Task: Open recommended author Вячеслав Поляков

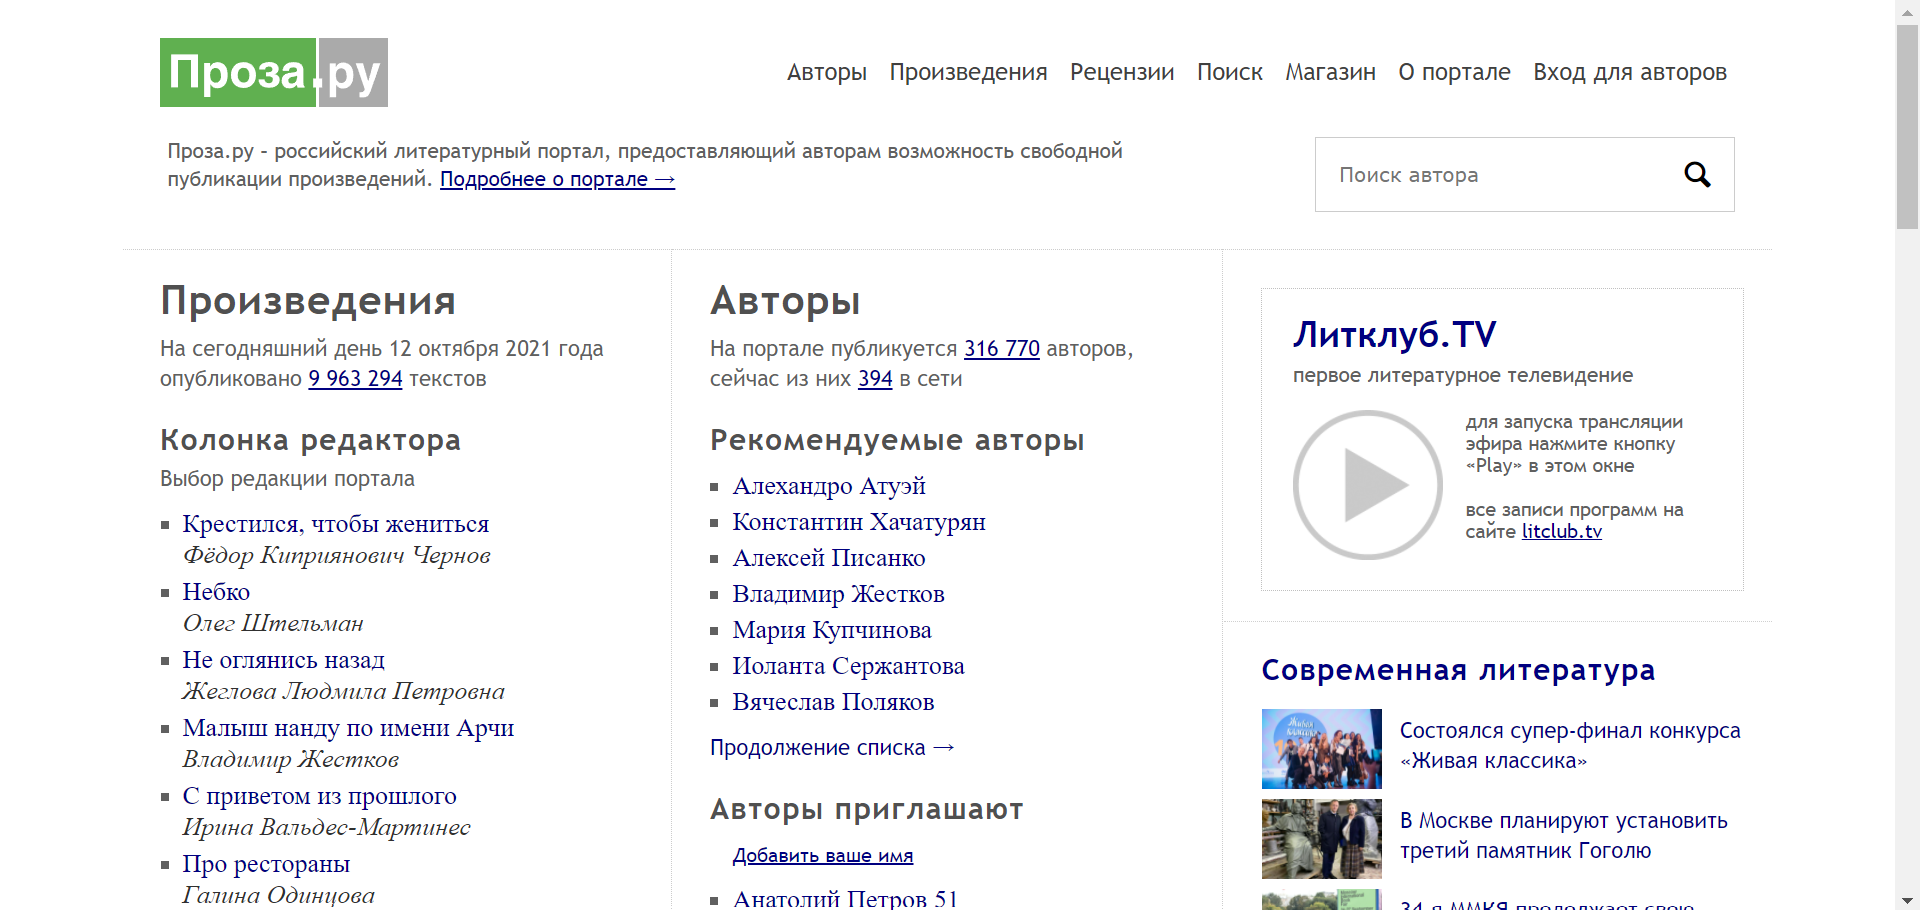Action: click(833, 702)
